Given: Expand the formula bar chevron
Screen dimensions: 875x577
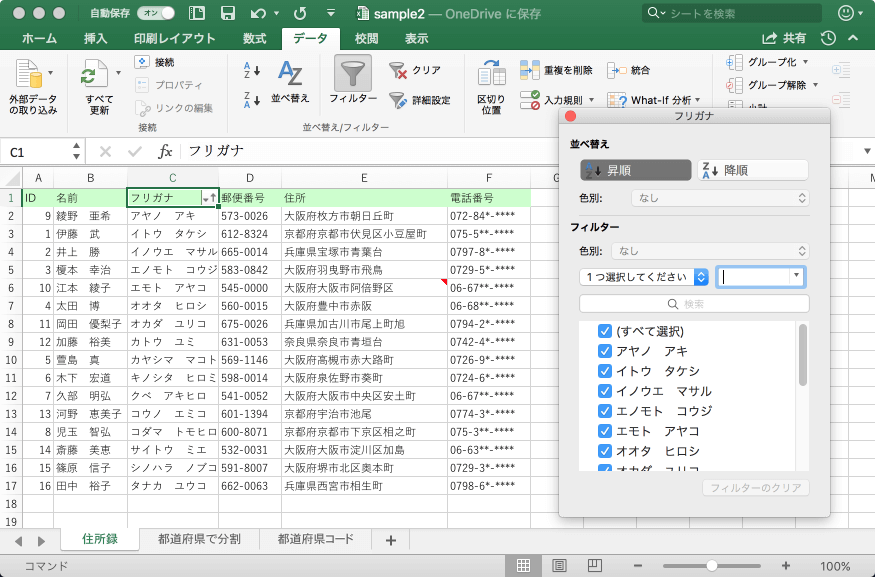Looking at the screenshot, I should pos(867,151).
